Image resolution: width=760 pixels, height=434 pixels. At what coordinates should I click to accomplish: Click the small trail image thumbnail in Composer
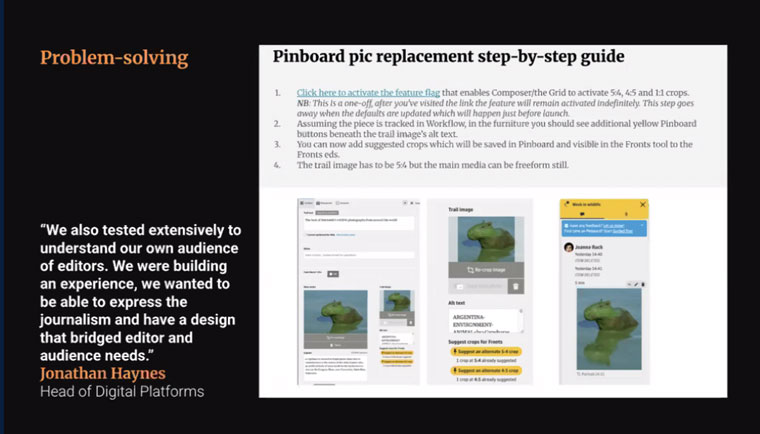point(396,300)
